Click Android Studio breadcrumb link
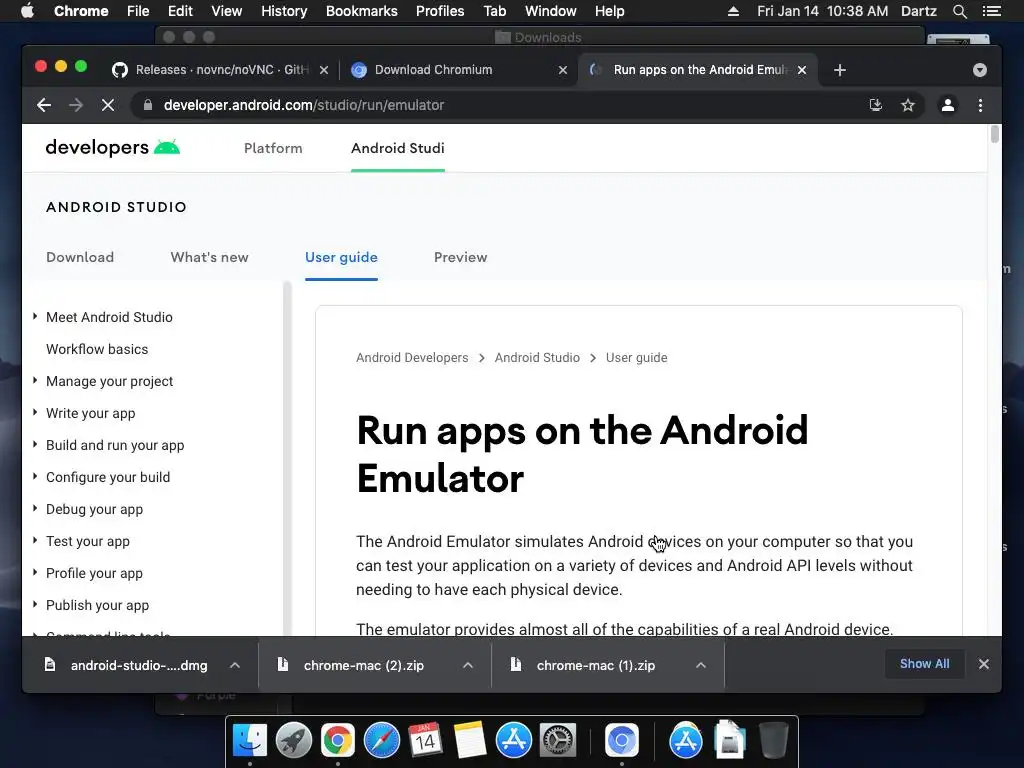Viewport: 1024px width, 768px height. [x=537, y=358]
